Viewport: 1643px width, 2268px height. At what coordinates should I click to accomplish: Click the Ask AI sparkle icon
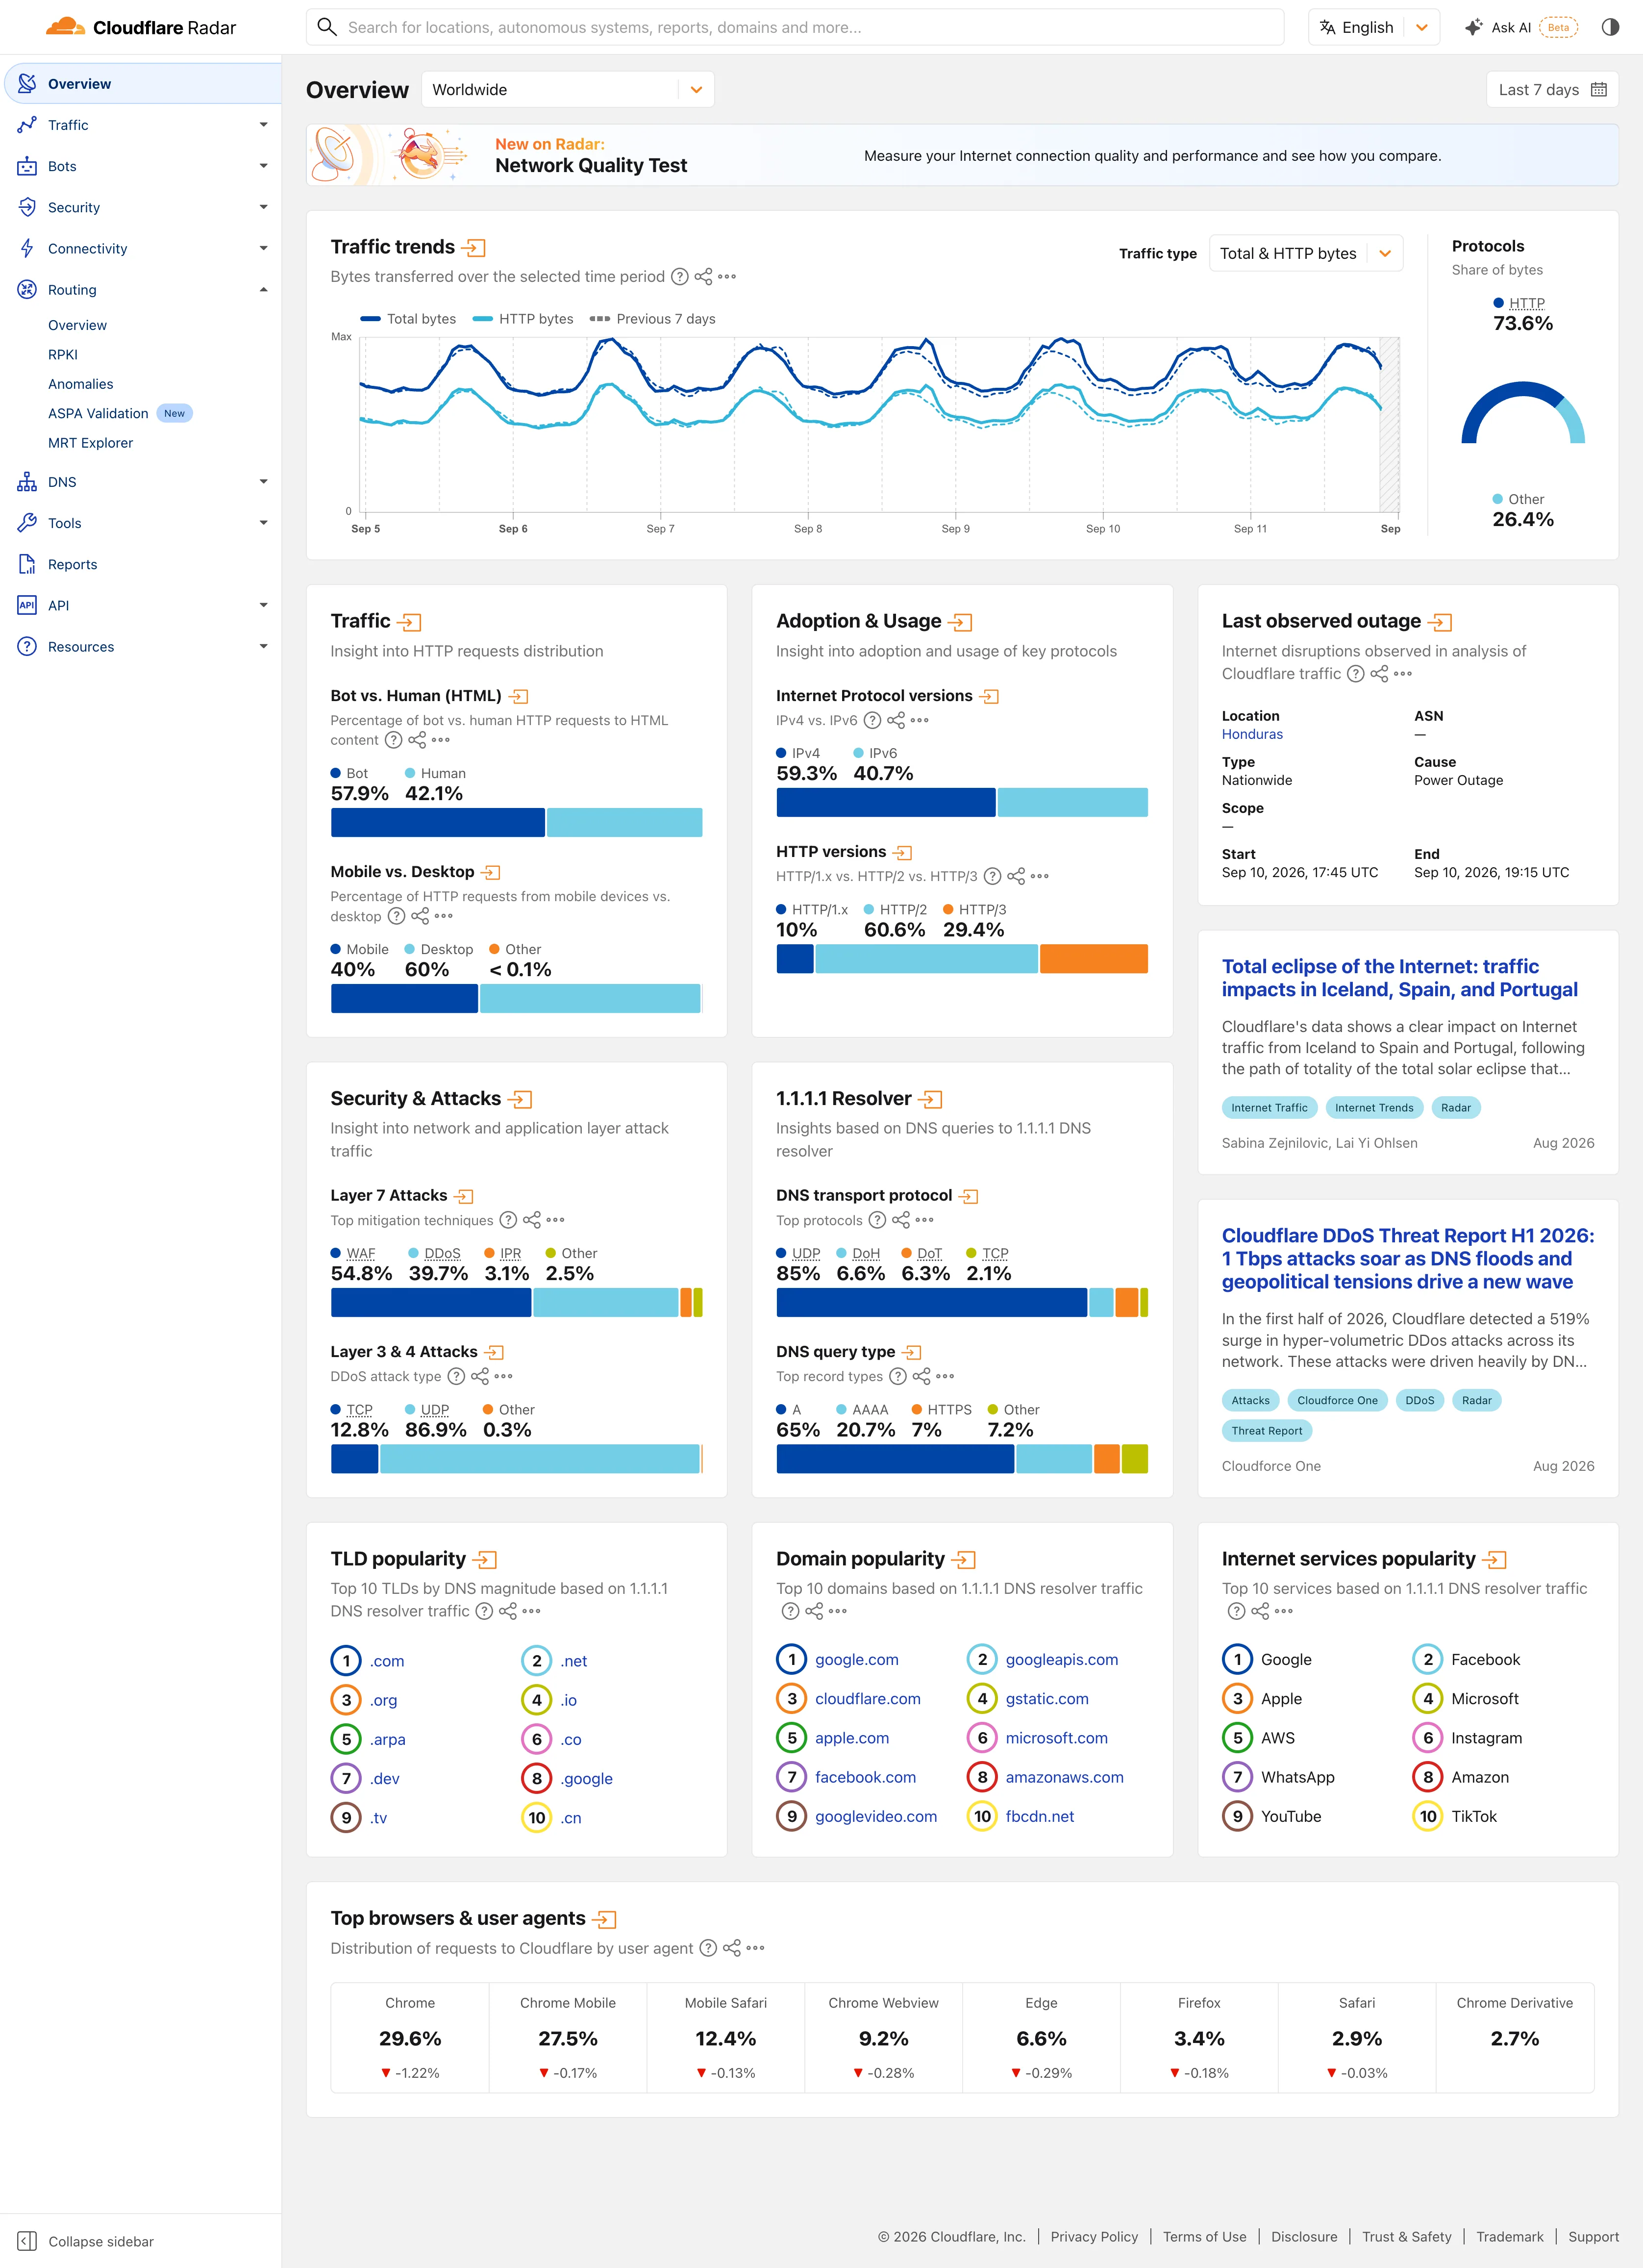click(1473, 27)
